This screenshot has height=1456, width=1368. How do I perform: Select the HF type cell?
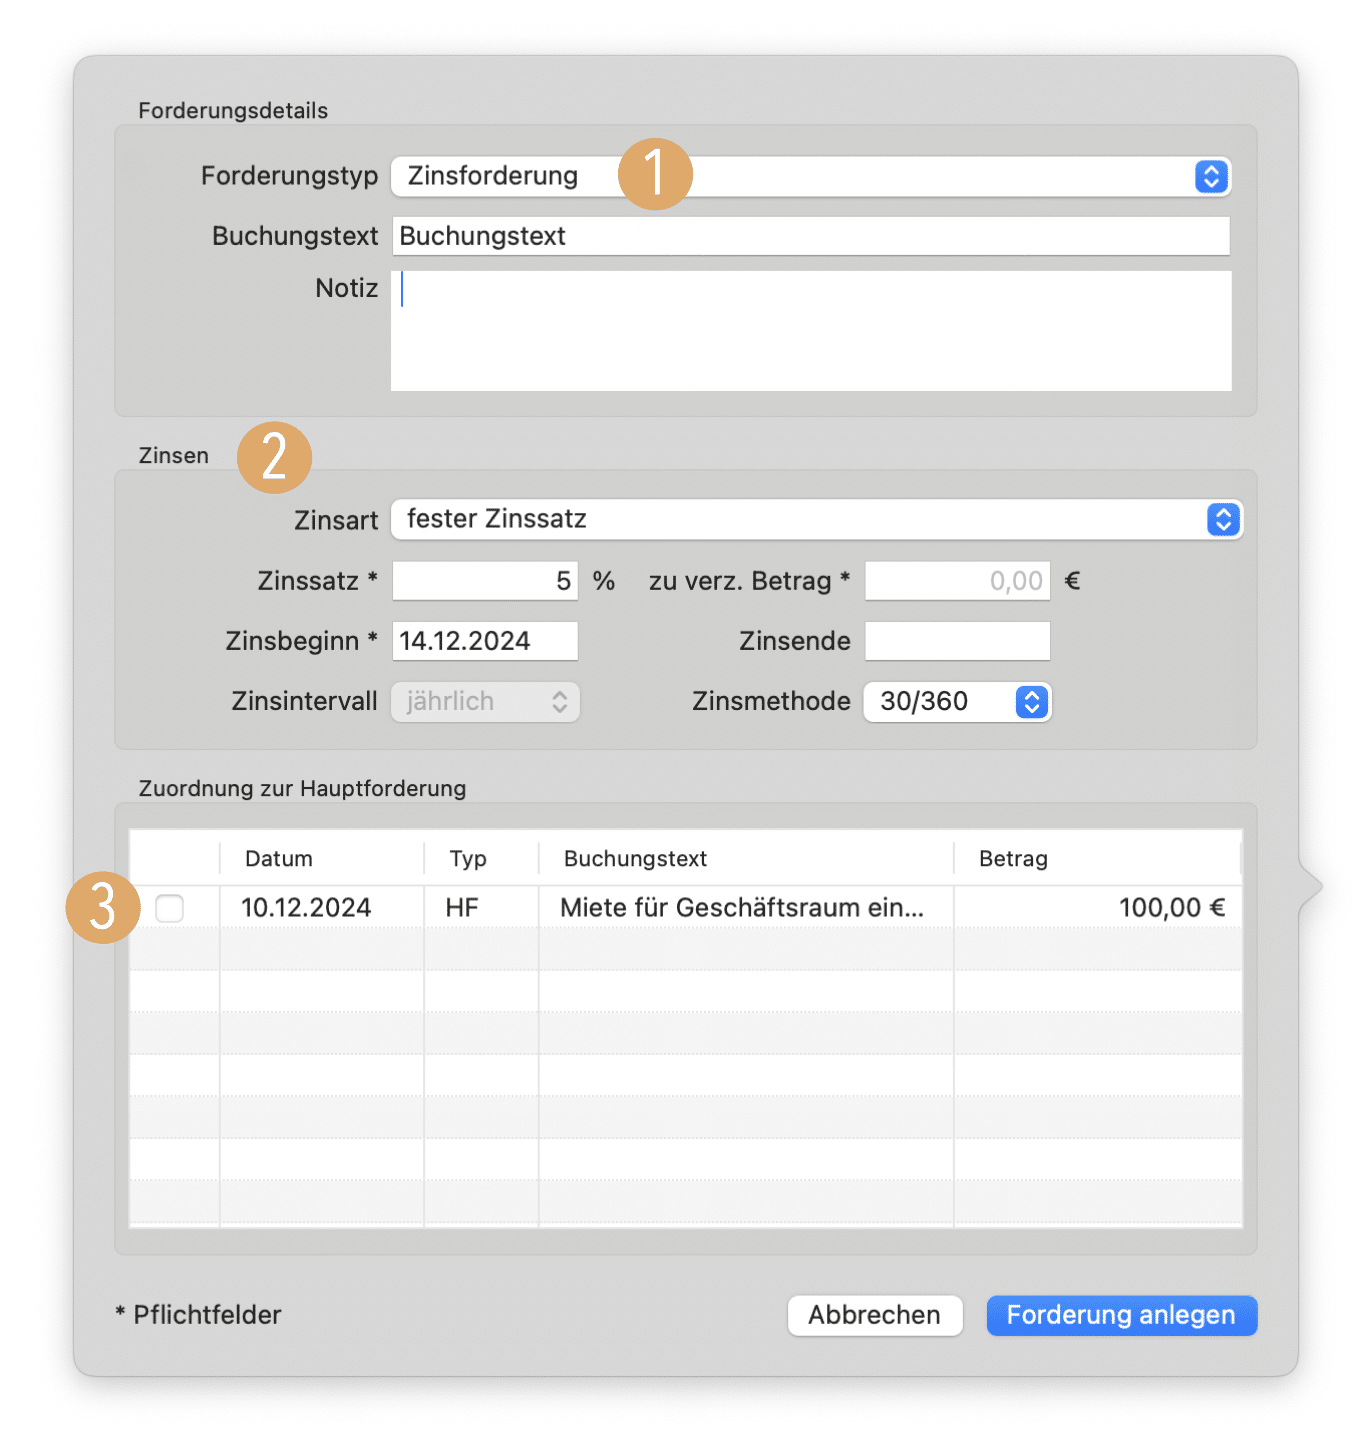[481, 908]
